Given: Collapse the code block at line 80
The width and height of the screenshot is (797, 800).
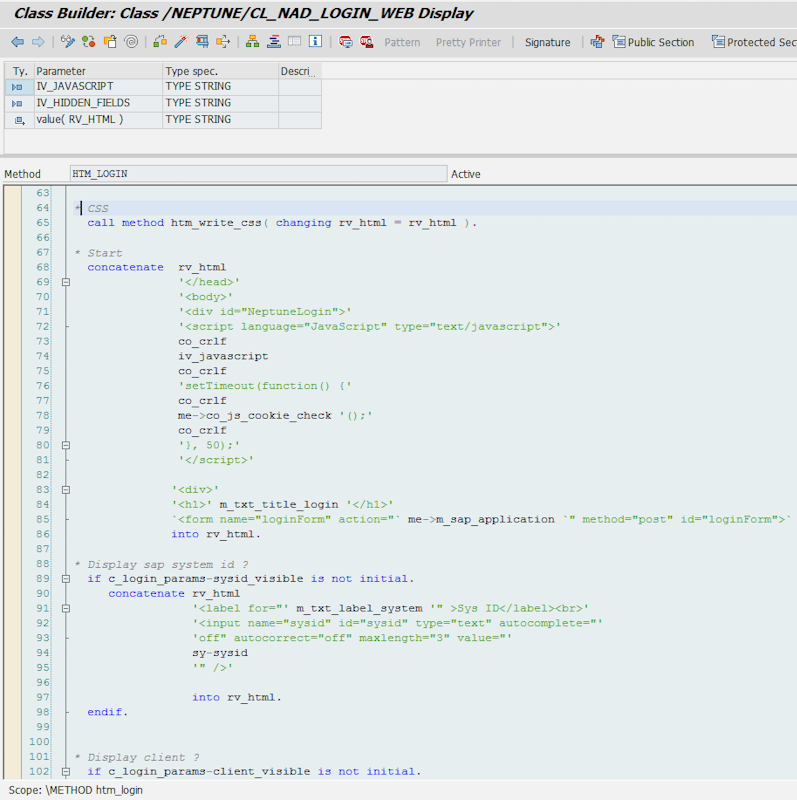Looking at the screenshot, I should (66, 445).
